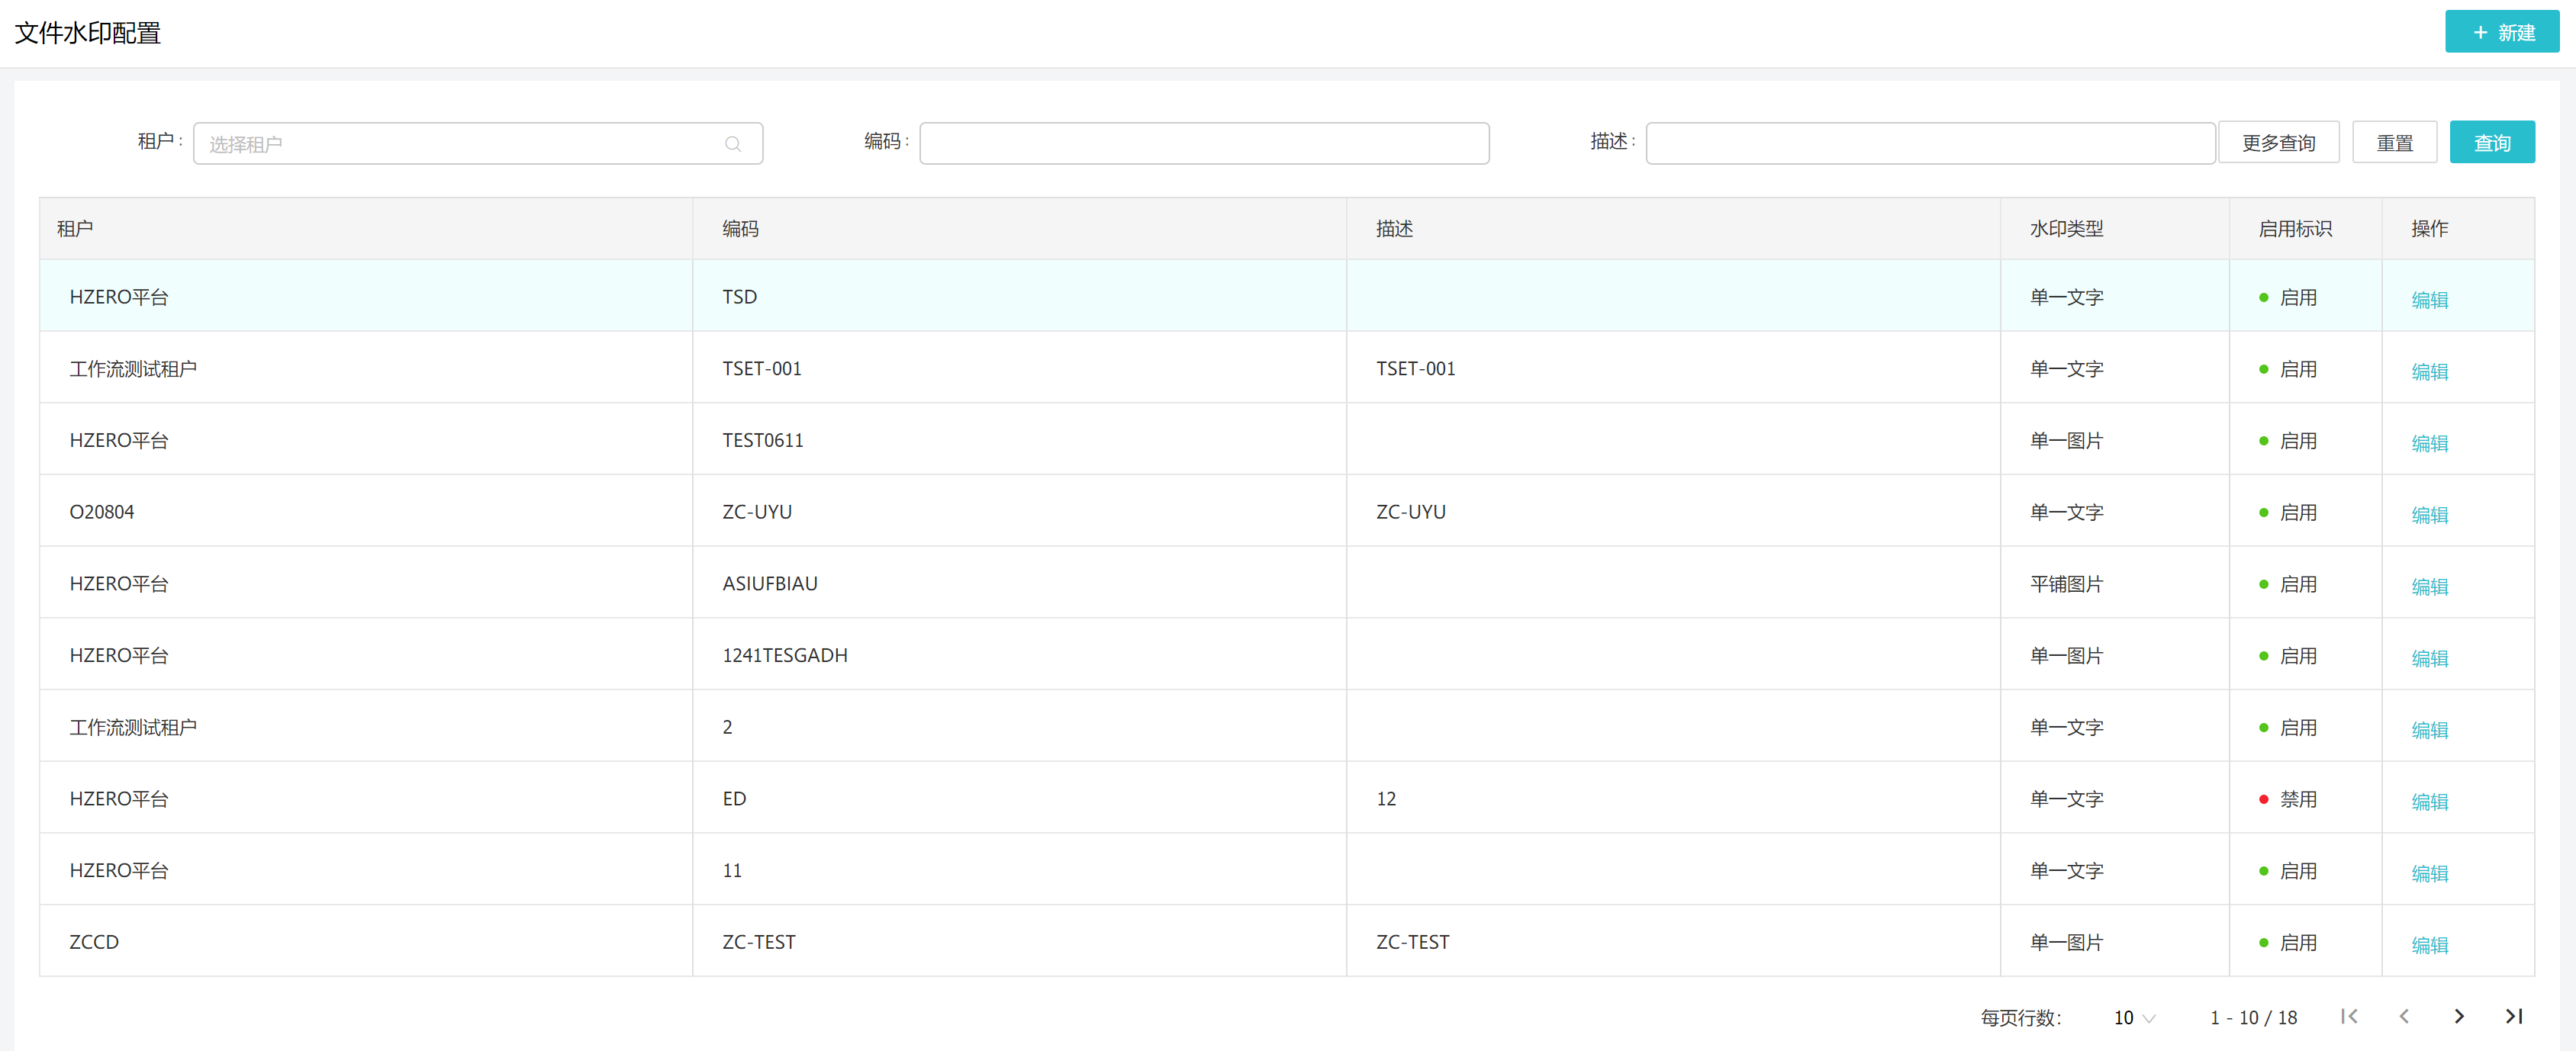This screenshot has width=2576, height=1051.
Task: Jump to the last page
Action: [2514, 1016]
